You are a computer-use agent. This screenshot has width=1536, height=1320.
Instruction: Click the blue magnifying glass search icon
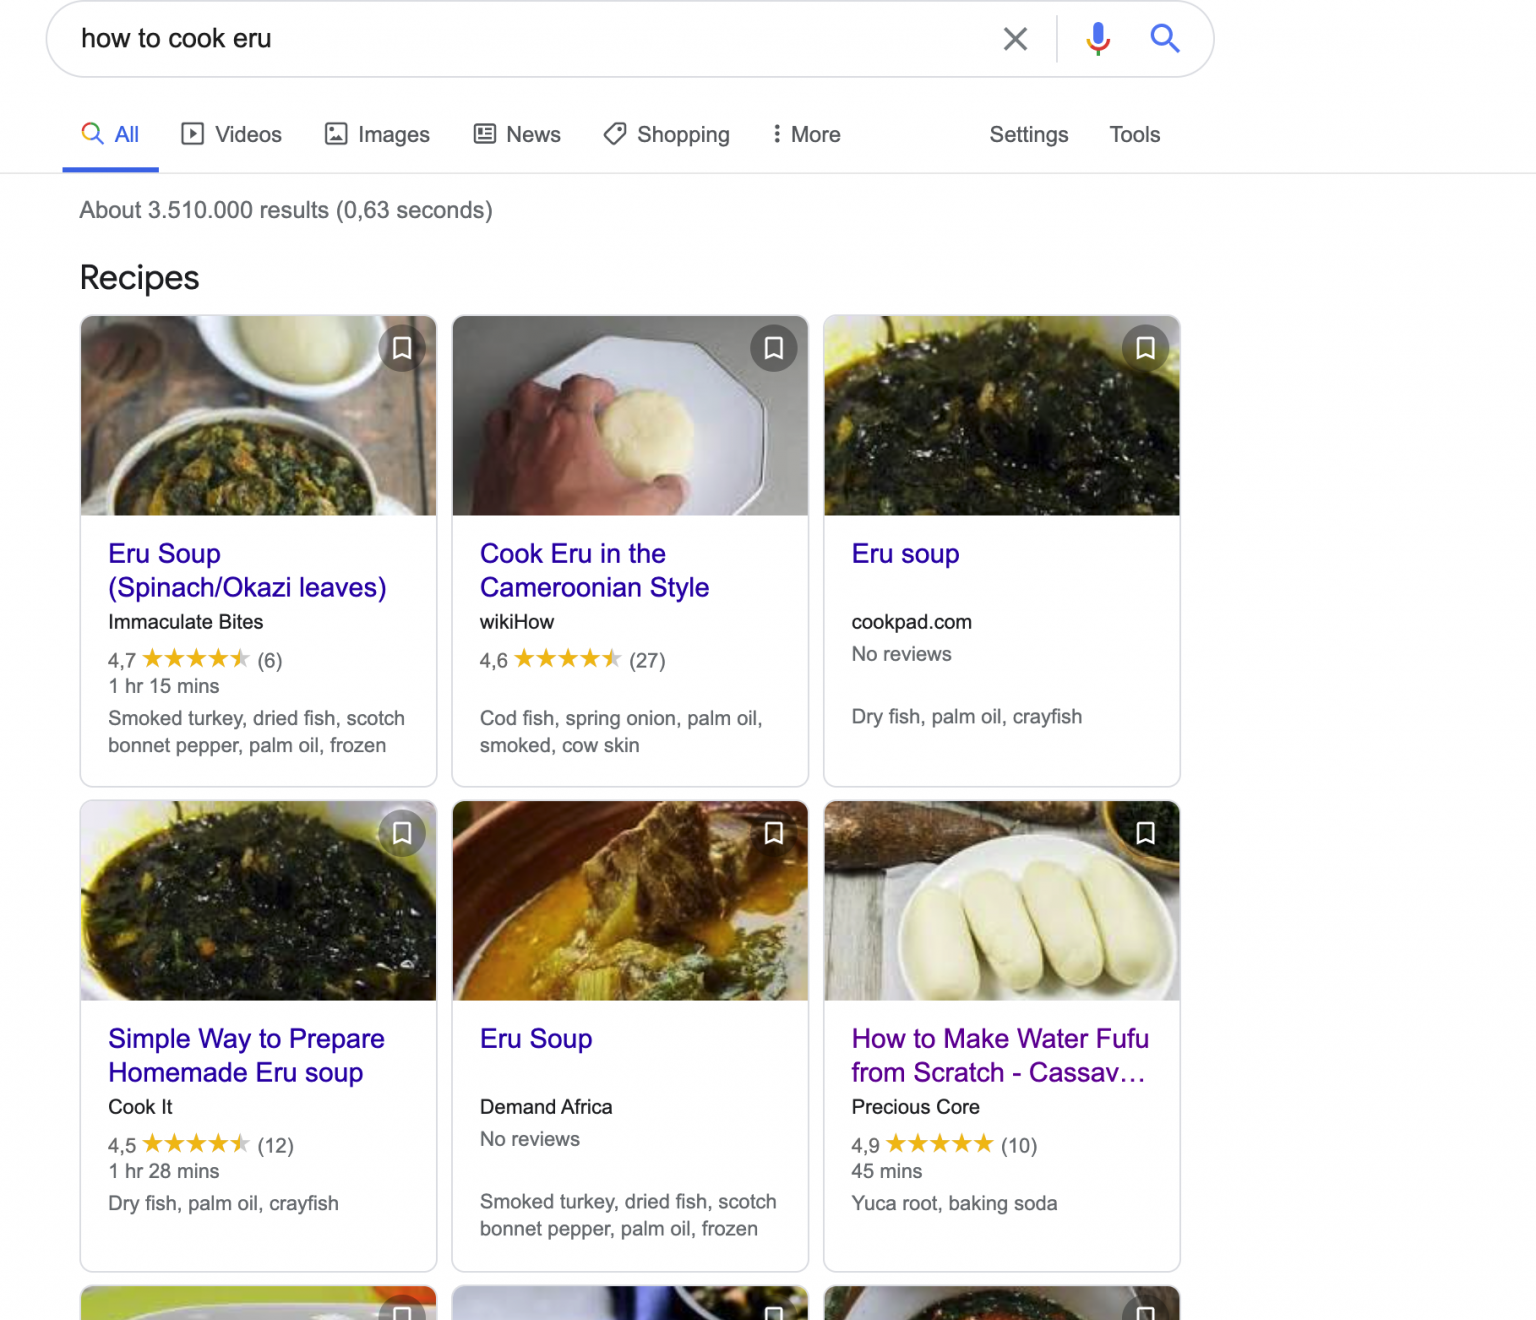click(1165, 39)
